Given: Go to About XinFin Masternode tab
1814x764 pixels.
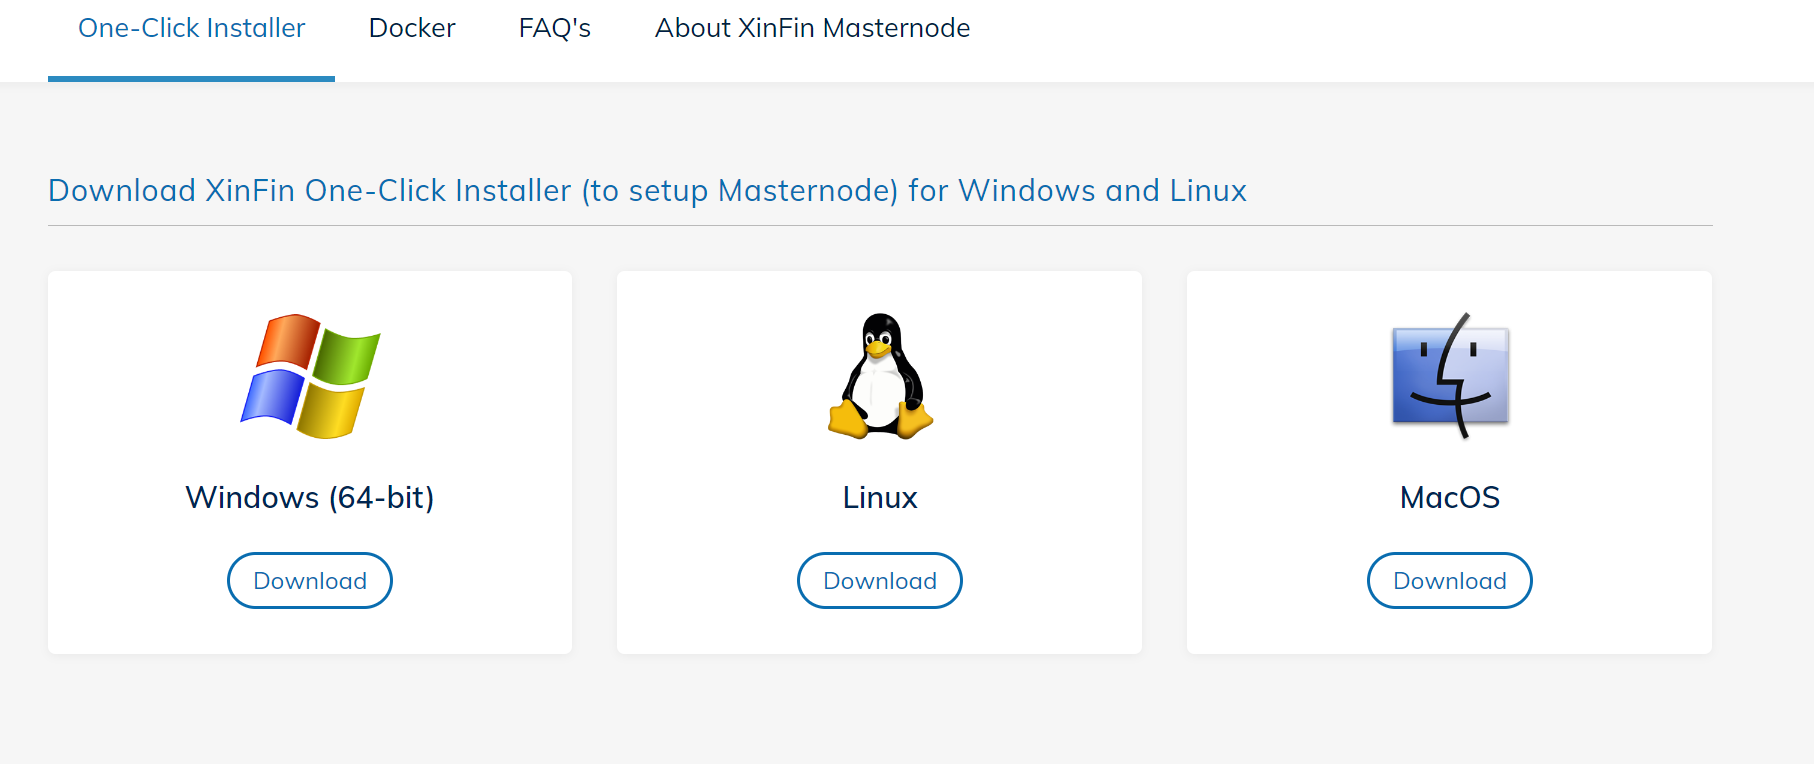Looking at the screenshot, I should click(812, 28).
